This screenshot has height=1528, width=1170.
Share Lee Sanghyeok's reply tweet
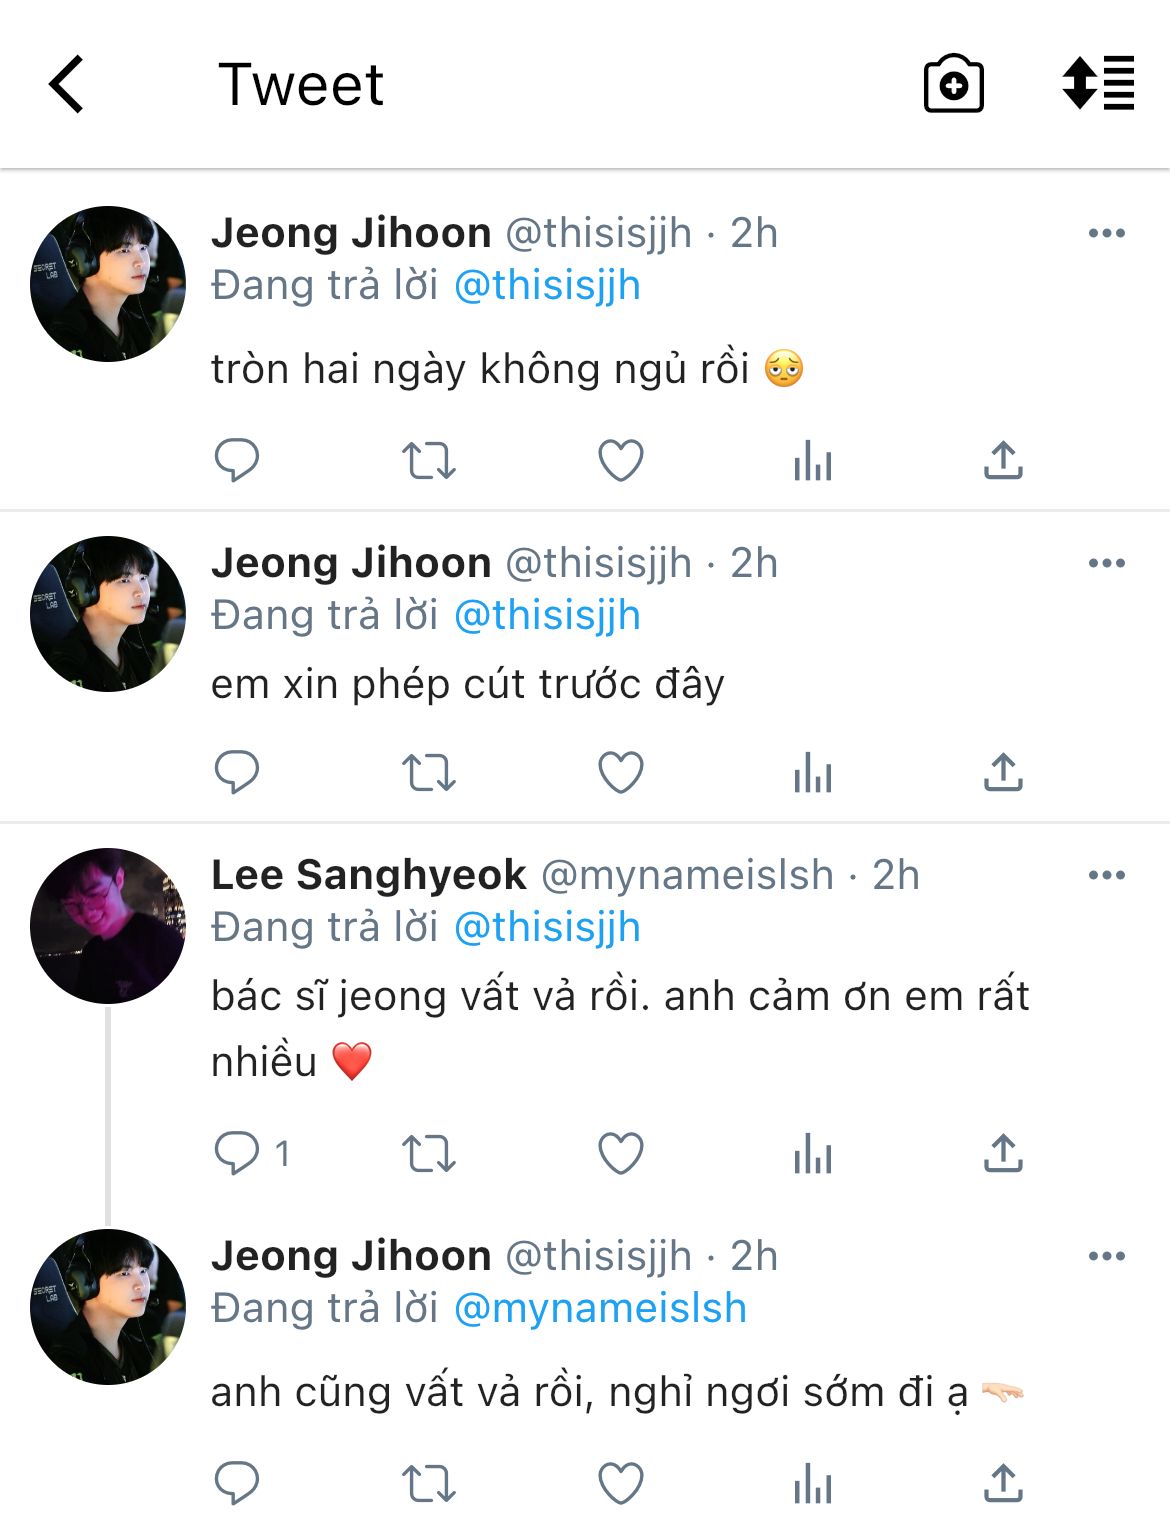(1003, 1153)
